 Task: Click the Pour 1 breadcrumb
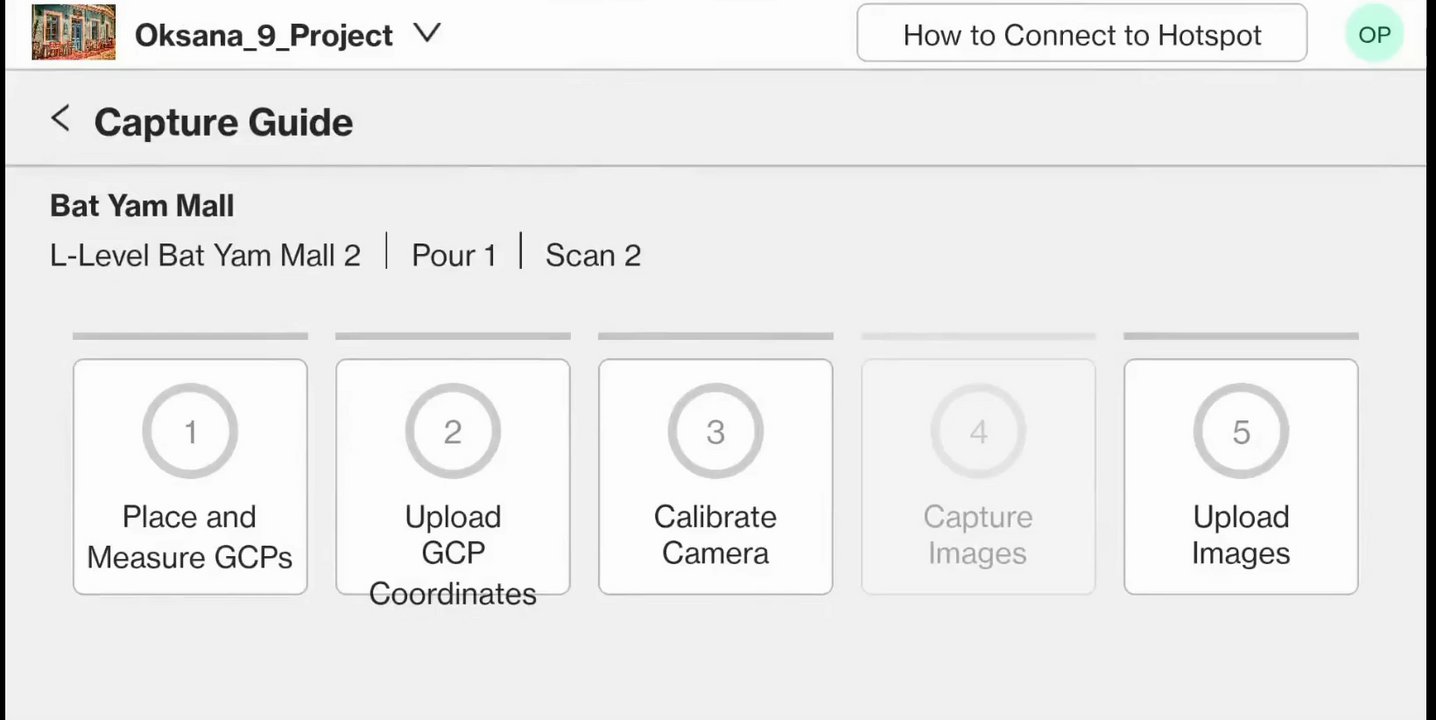click(454, 255)
